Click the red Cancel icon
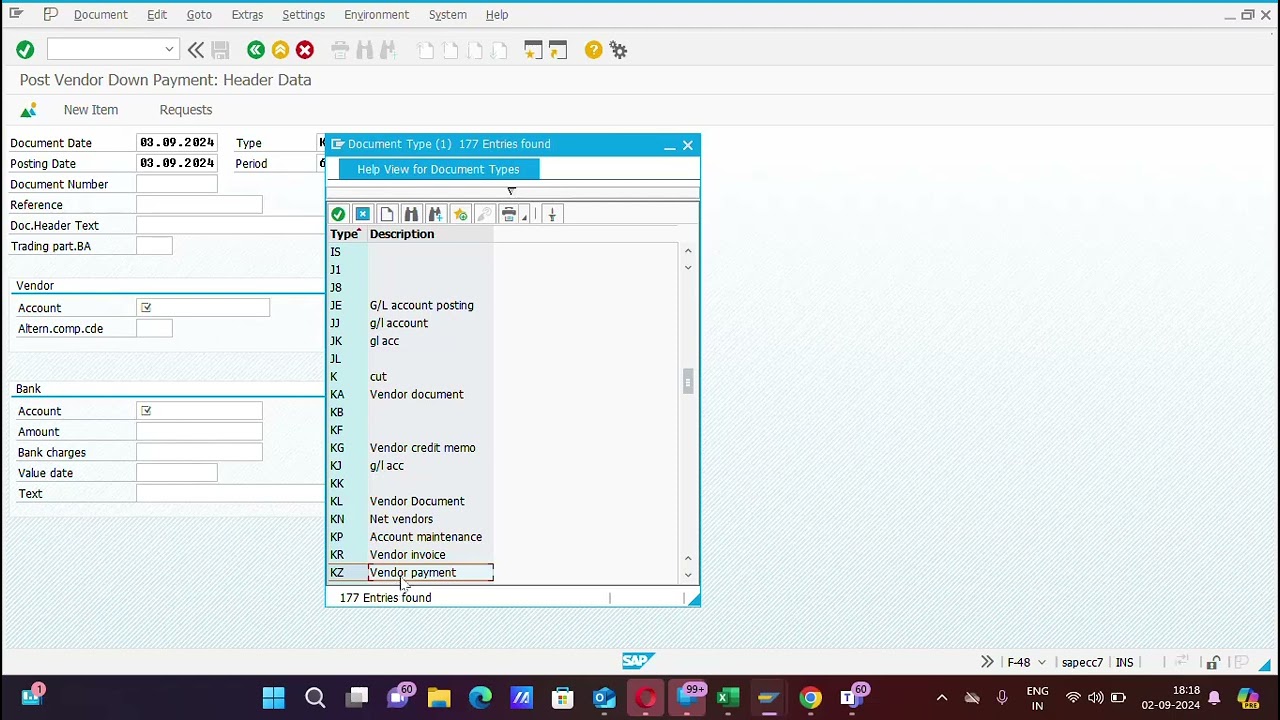The height and width of the screenshot is (720, 1280). [x=305, y=49]
